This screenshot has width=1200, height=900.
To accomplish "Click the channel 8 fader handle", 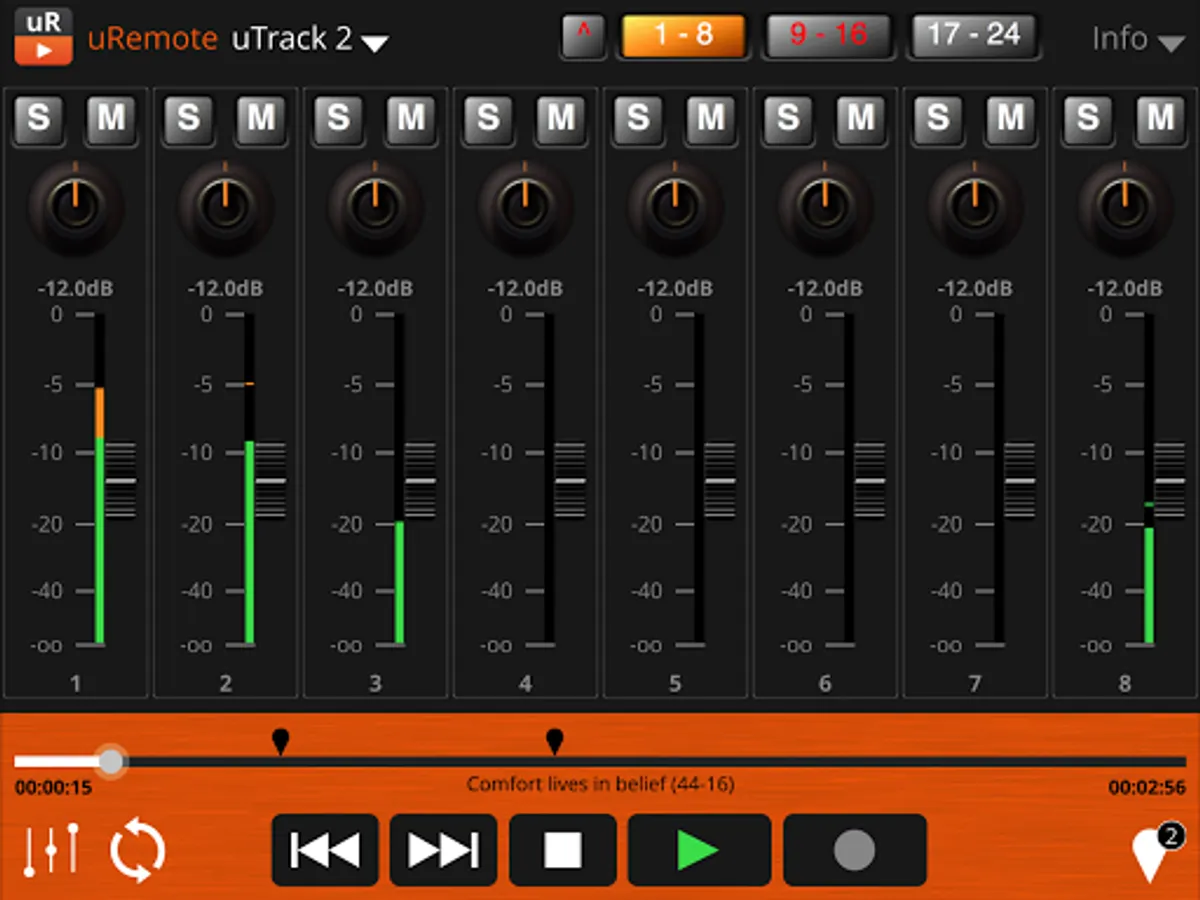I will click(1171, 480).
